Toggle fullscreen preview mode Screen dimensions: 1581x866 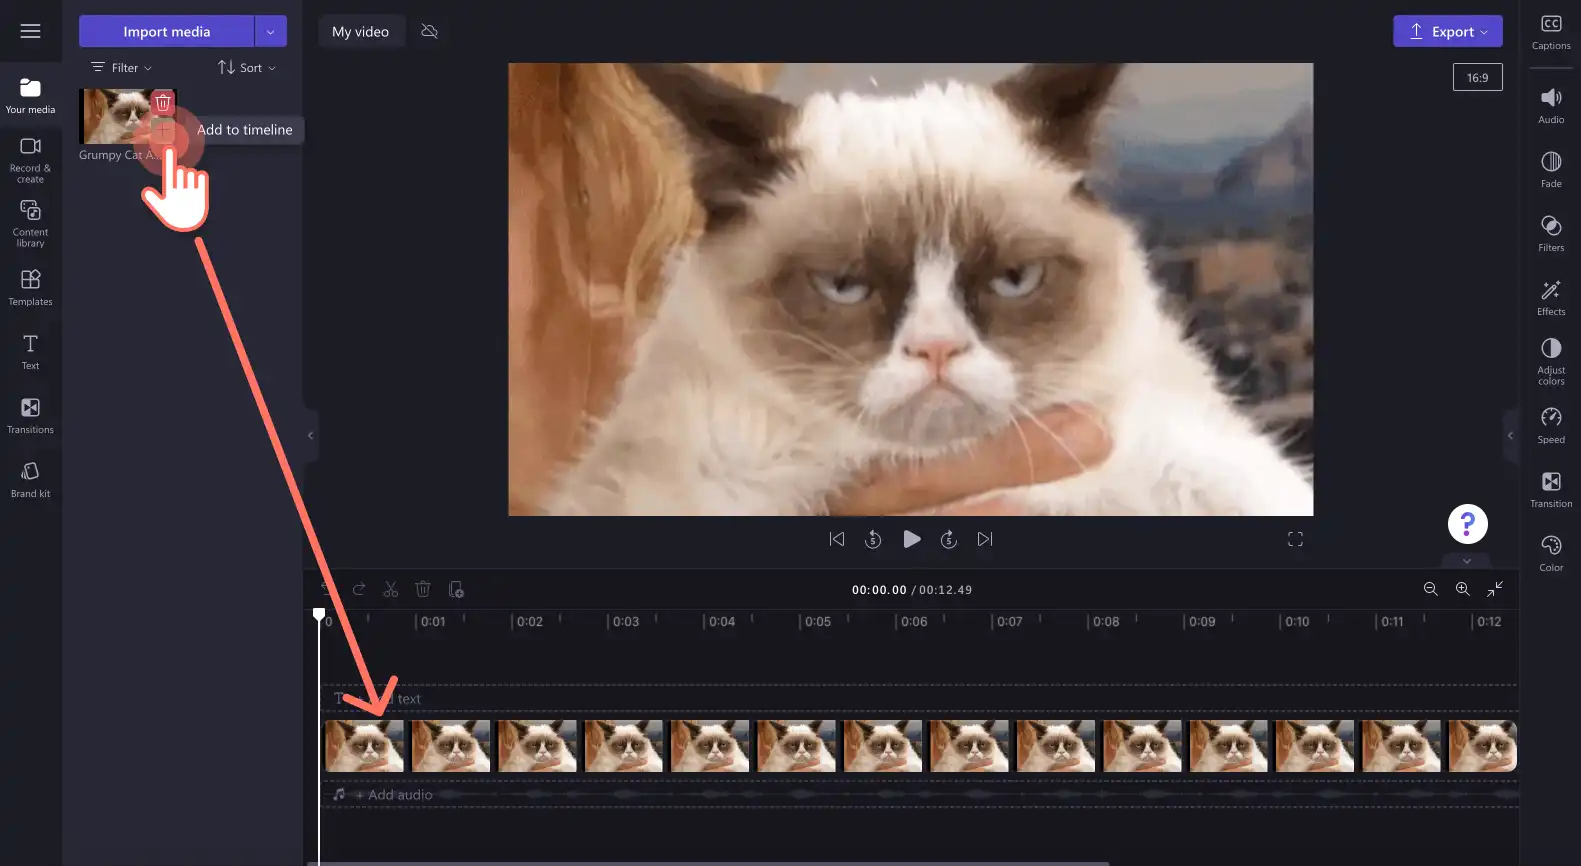coord(1295,539)
